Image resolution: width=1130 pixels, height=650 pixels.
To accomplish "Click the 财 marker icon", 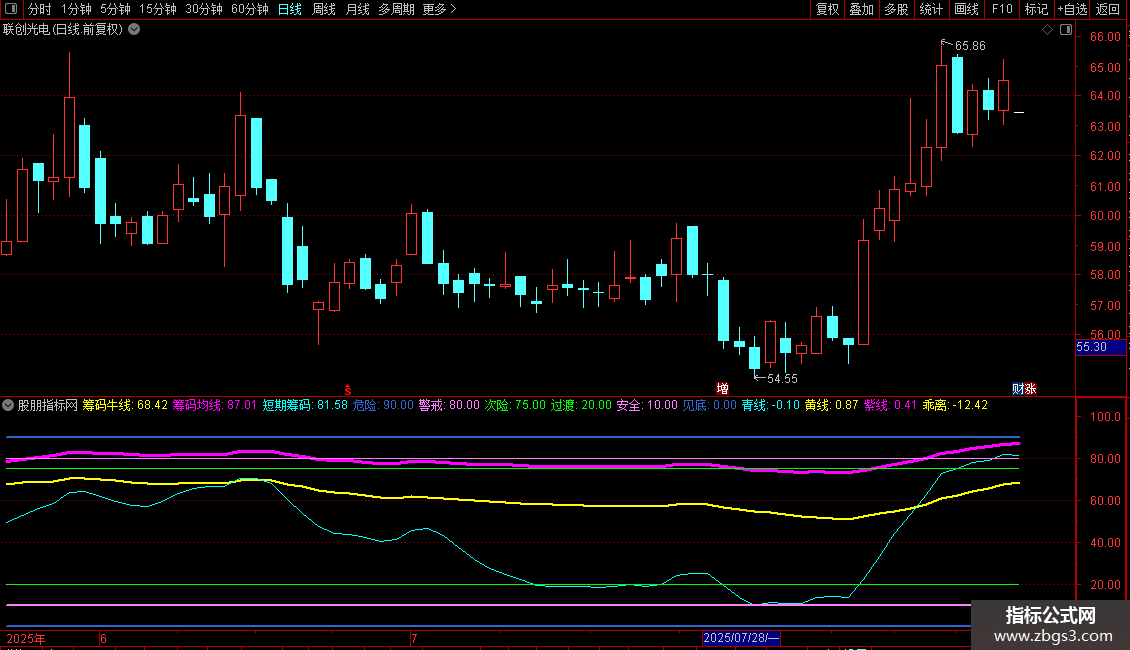I will click(x=1018, y=388).
